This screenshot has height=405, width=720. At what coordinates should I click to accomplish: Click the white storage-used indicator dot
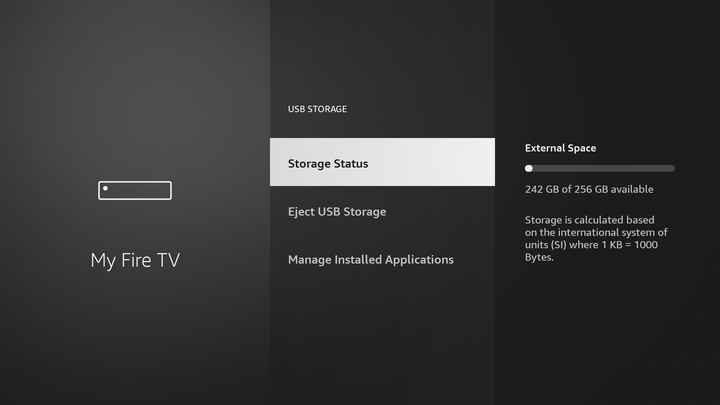pyautogui.click(x=529, y=169)
